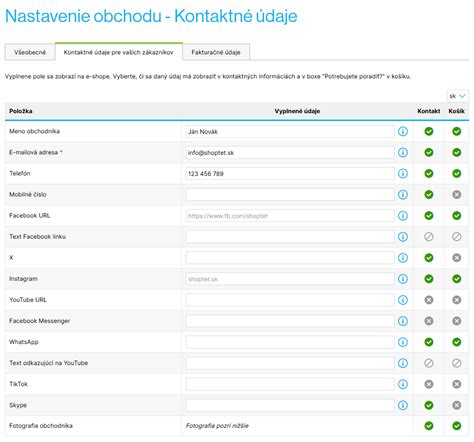The width and height of the screenshot is (474, 442).
Task: Click the X account input field
Action: [290, 258]
